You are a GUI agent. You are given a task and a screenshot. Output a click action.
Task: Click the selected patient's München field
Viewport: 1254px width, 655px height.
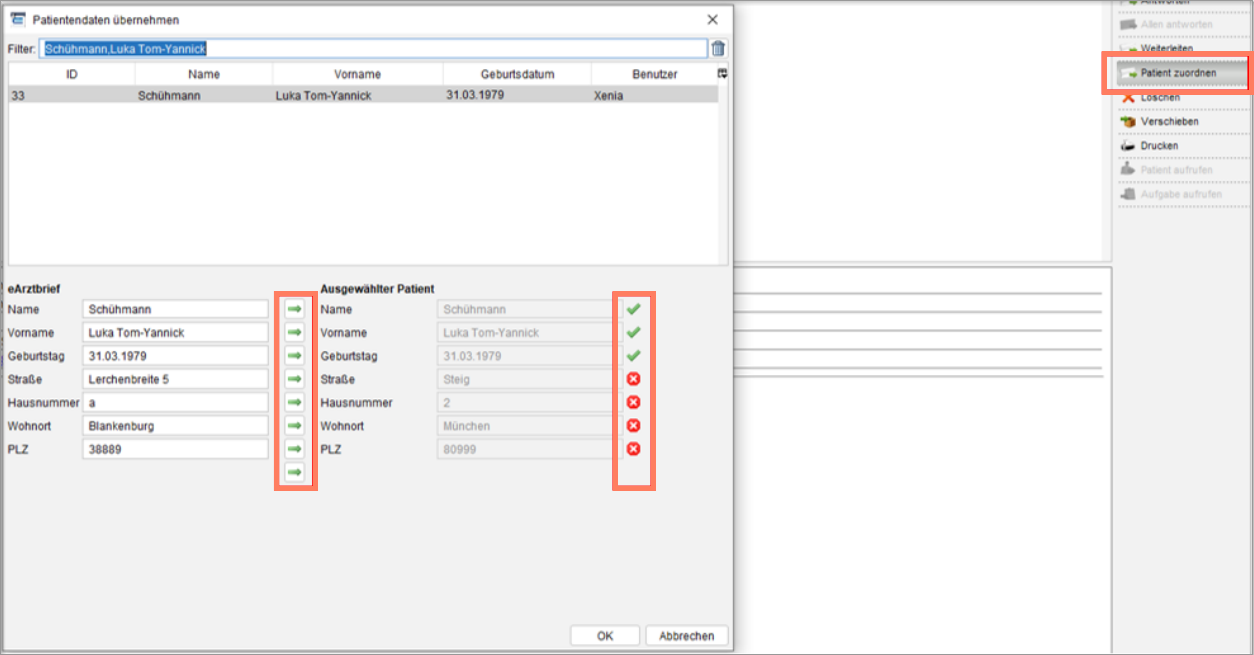pos(528,426)
